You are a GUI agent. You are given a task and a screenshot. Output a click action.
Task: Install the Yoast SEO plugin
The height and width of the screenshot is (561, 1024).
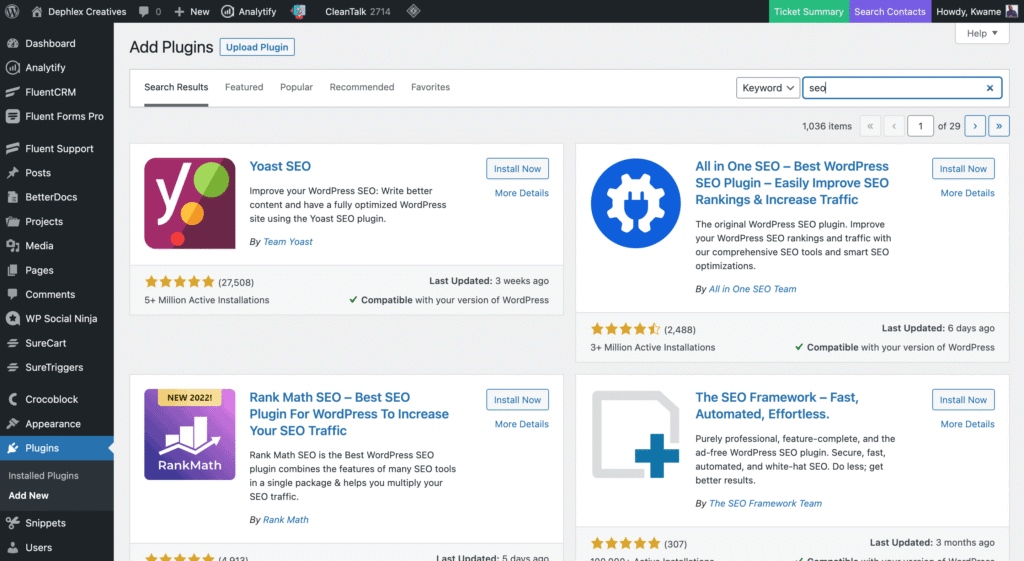[517, 169]
